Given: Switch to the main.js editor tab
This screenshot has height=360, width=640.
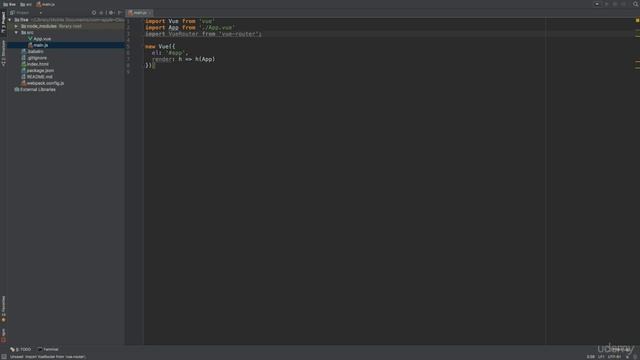Looking at the screenshot, I should pos(138,13).
